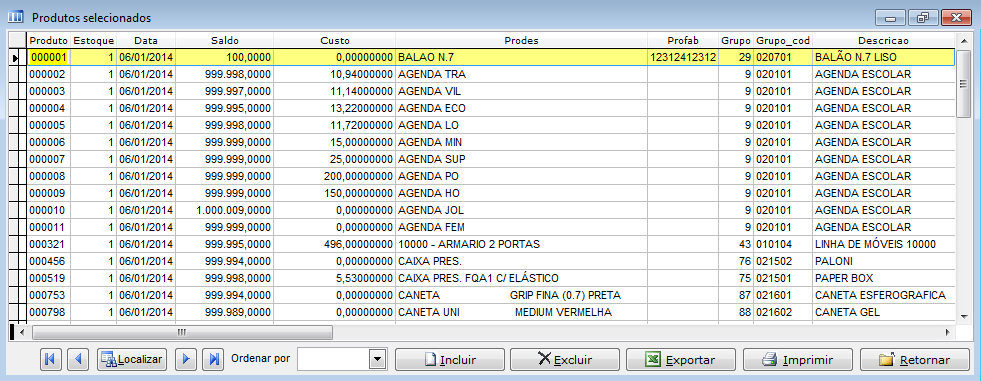Image resolution: width=981 pixels, height=381 pixels.
Task: Click the CAIXA PRES. FQA1 C/ ELÁSTICO cell
Action: point(521,277)
